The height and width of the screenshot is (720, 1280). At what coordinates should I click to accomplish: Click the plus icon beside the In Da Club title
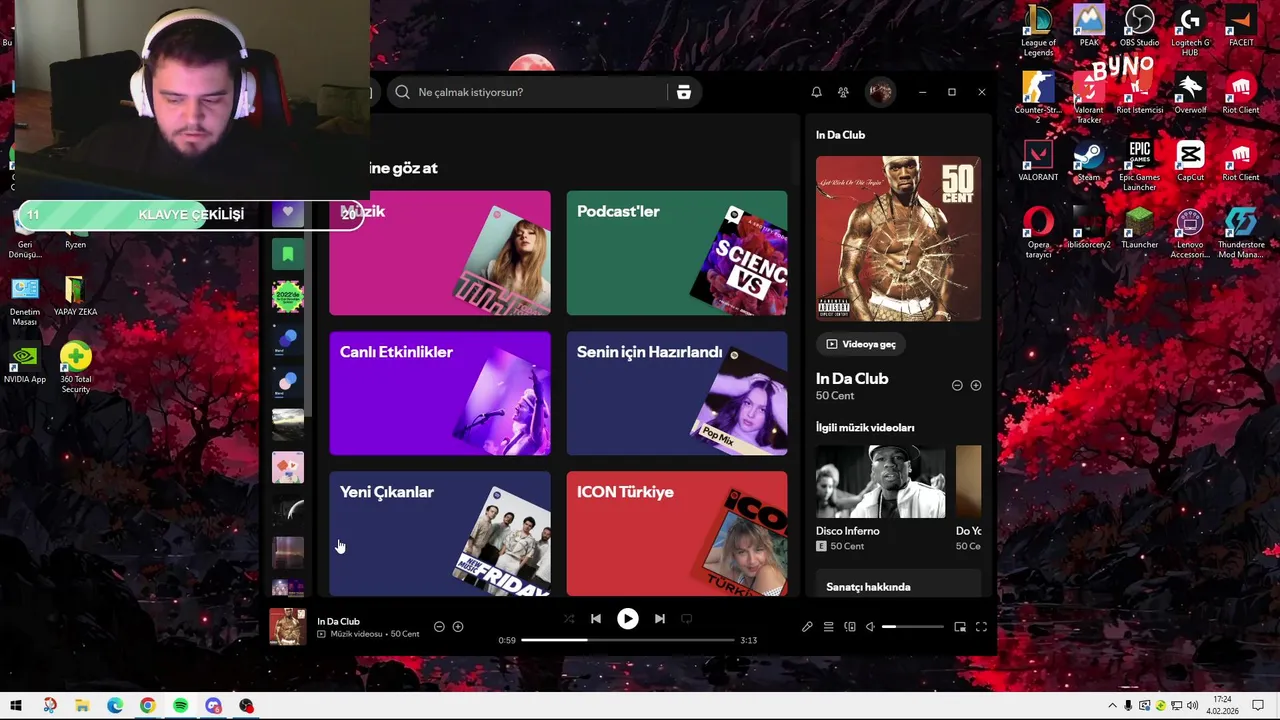click(x=976, y=385)
